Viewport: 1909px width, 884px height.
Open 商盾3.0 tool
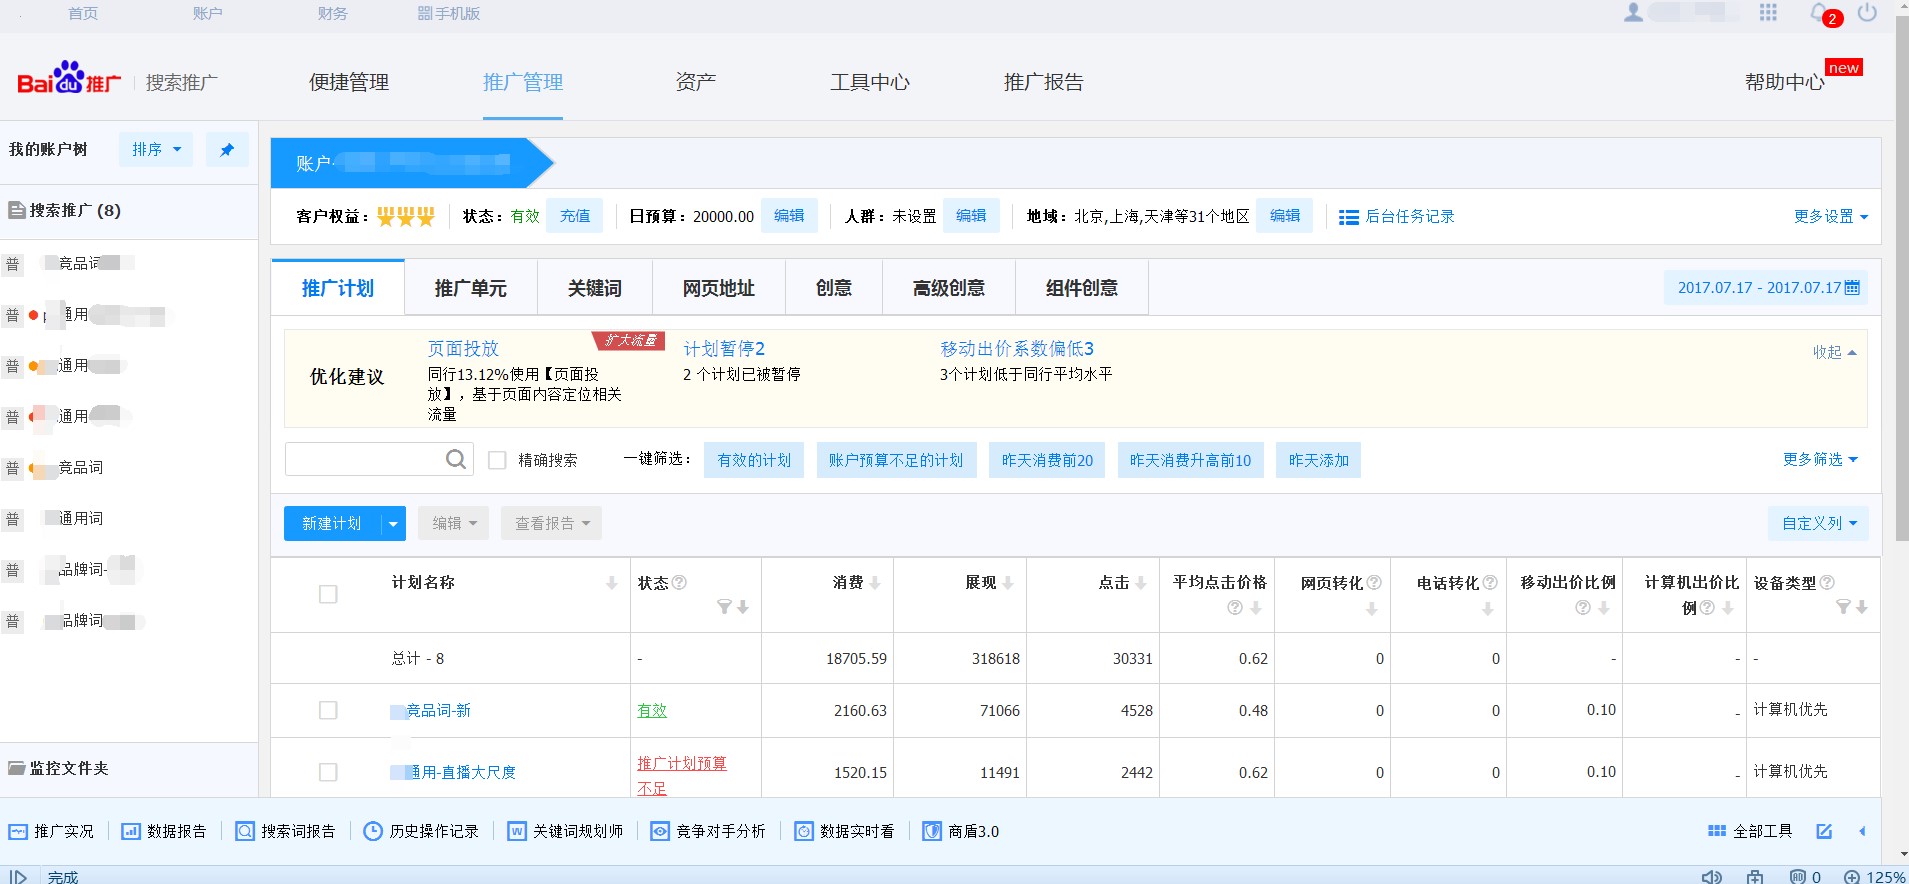click(x=961, y=831)
